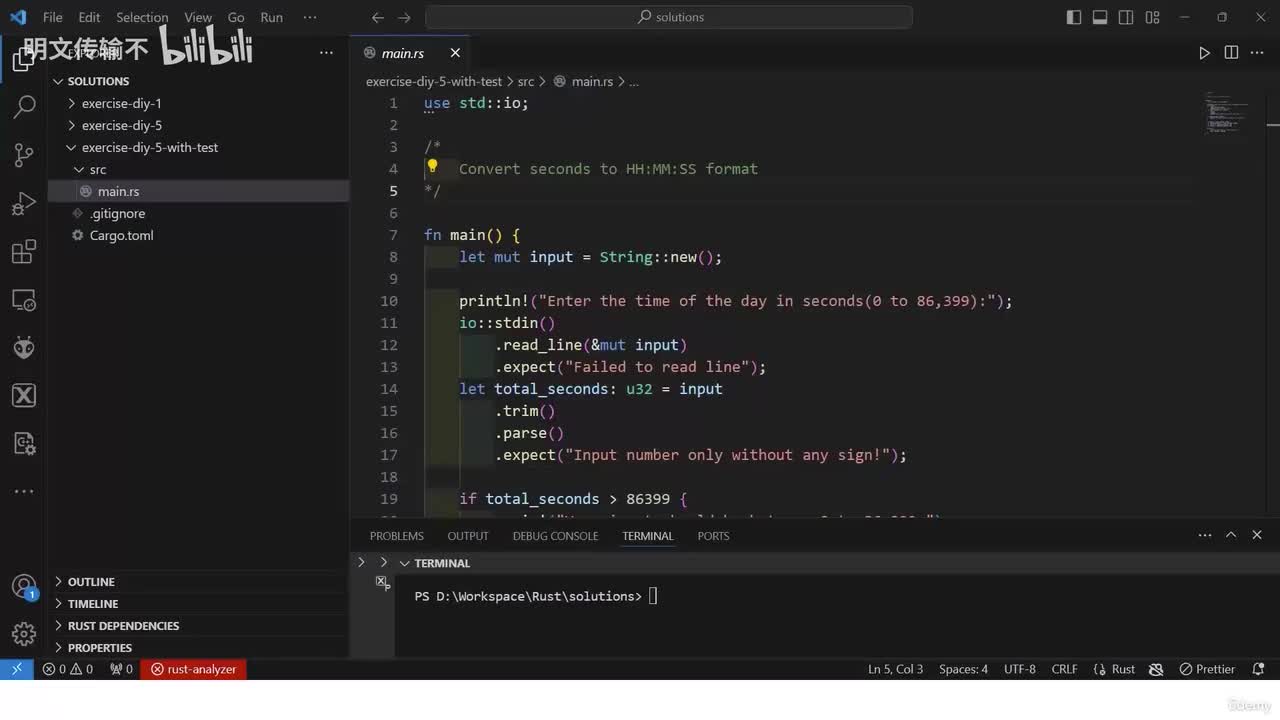
Task: Click the Run file play button
Action: click(1204, 53)
